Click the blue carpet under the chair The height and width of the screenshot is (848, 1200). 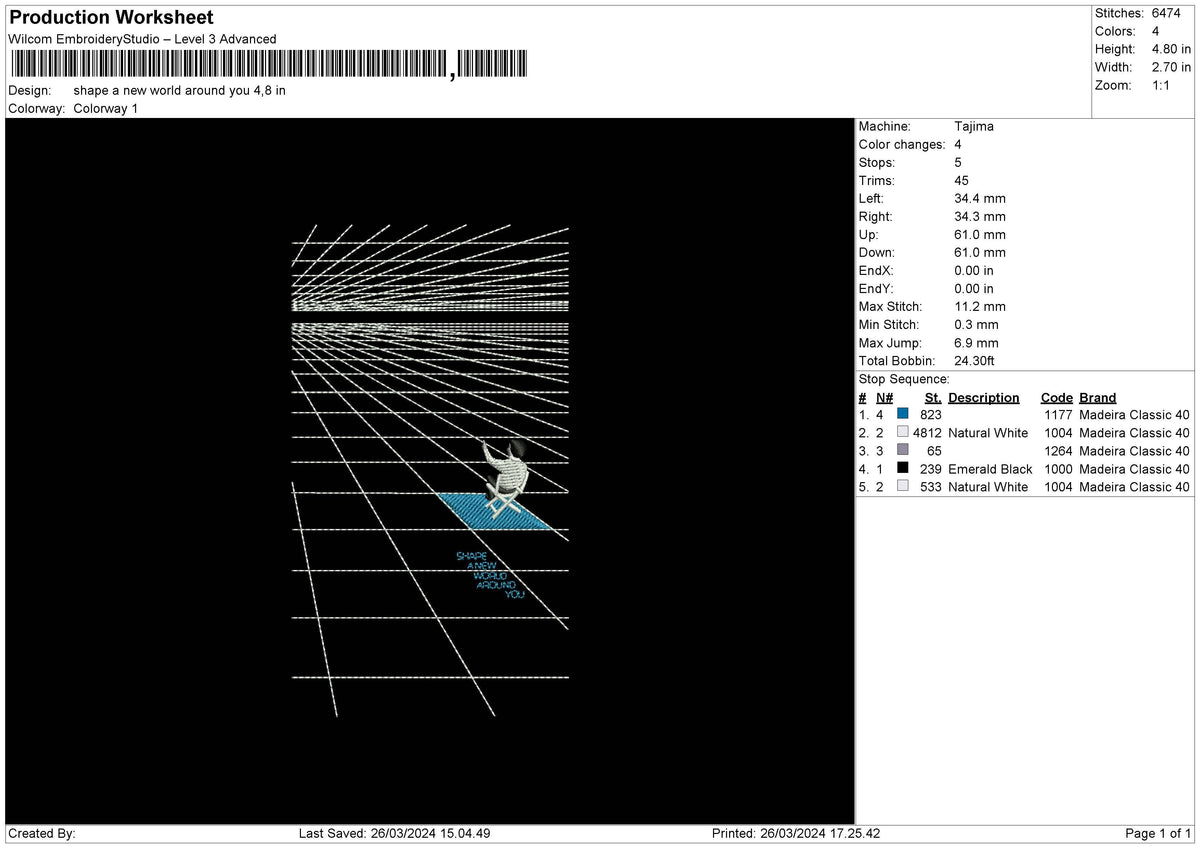(496, 510)
